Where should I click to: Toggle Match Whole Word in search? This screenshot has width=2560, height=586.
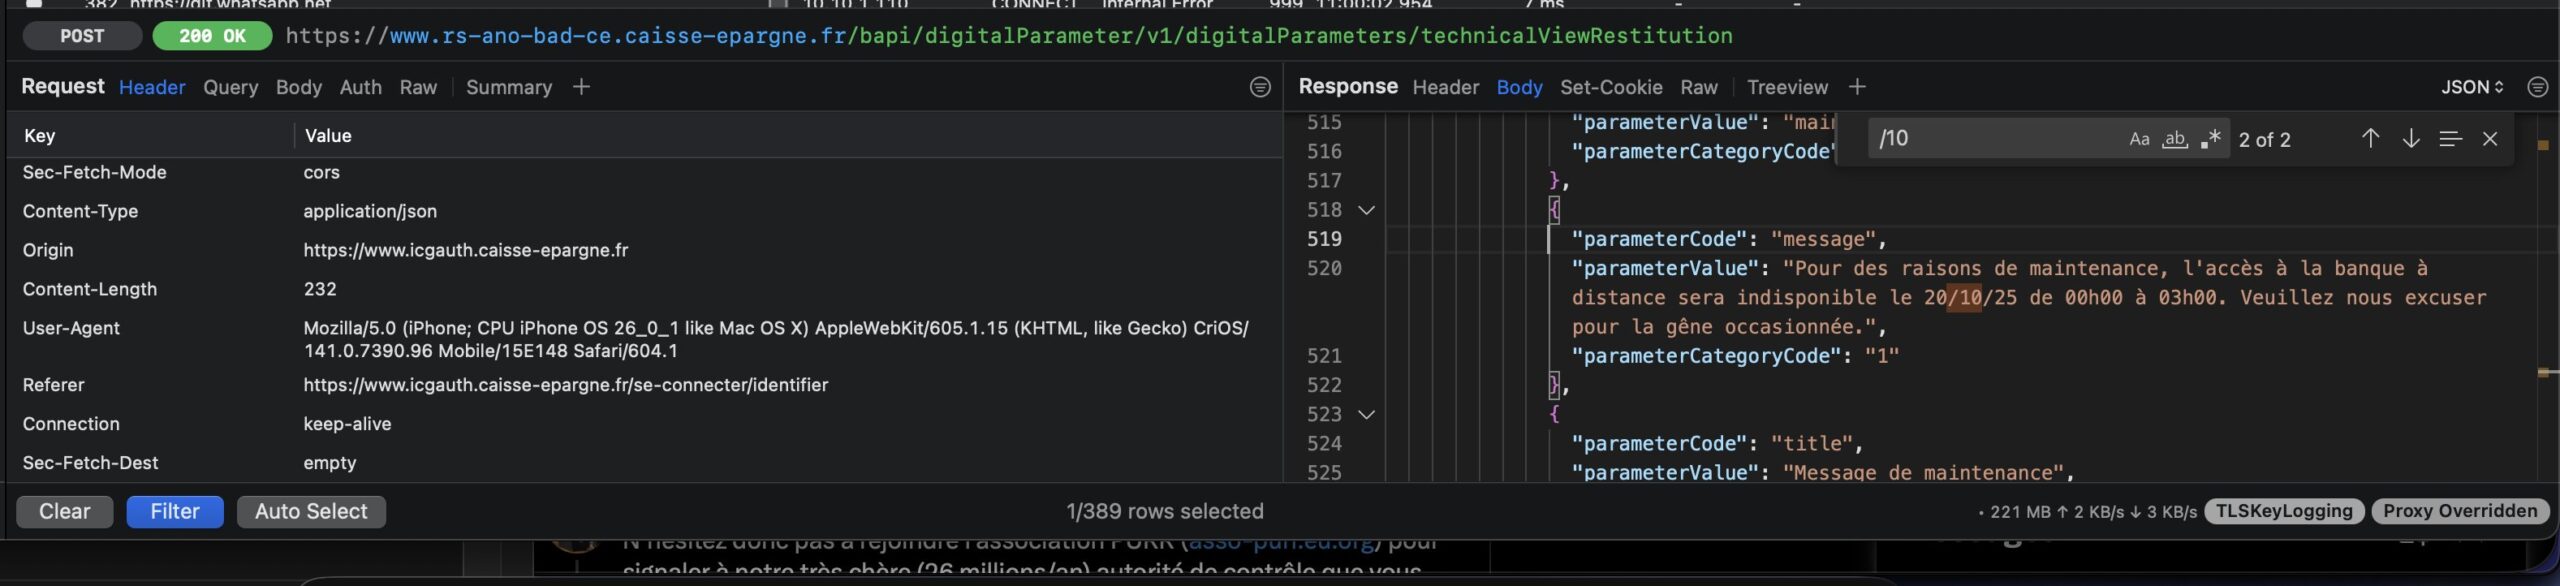click(x=2175, y=139)
